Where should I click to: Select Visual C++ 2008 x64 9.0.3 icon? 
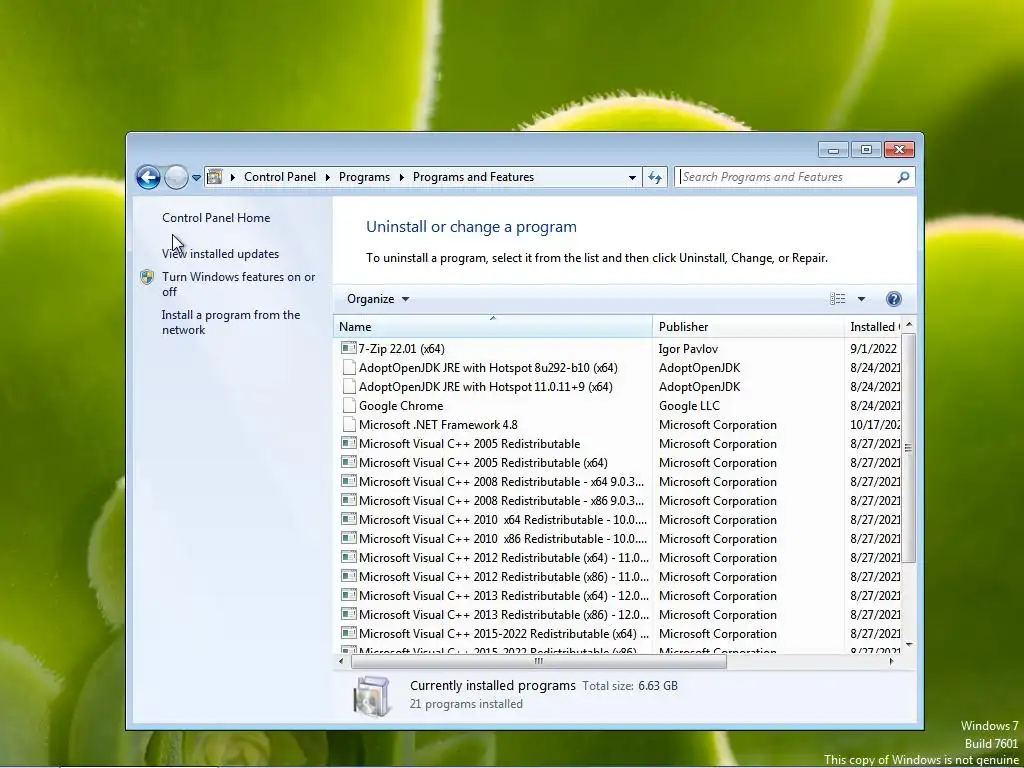(x=349, y=481)
